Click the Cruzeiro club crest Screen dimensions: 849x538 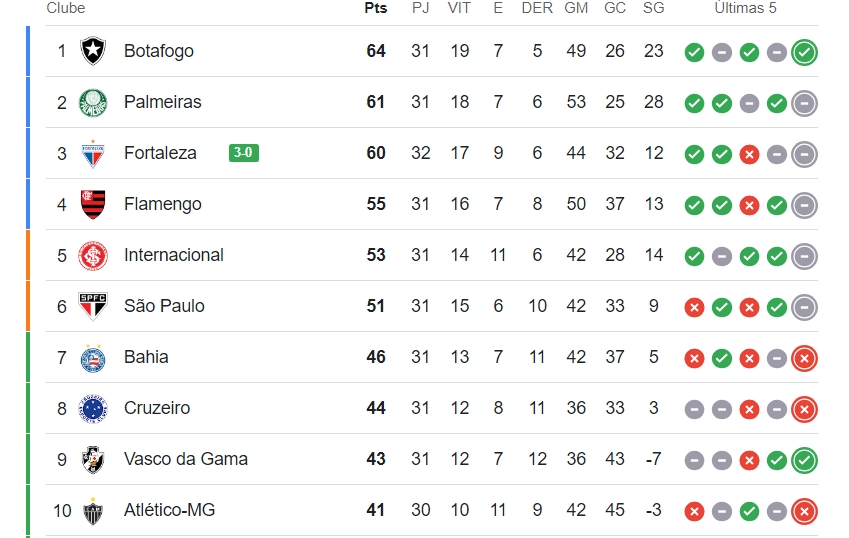click(93, 409)
